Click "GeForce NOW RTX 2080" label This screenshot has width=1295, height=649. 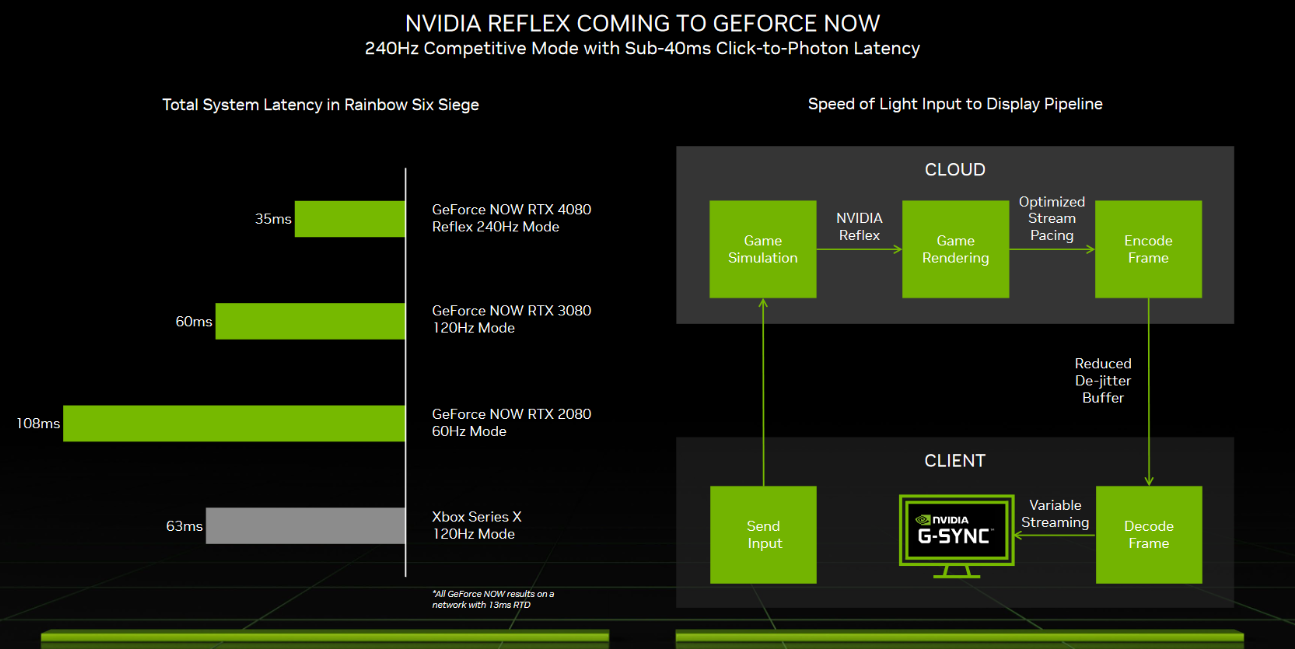(x=512, y=414)
